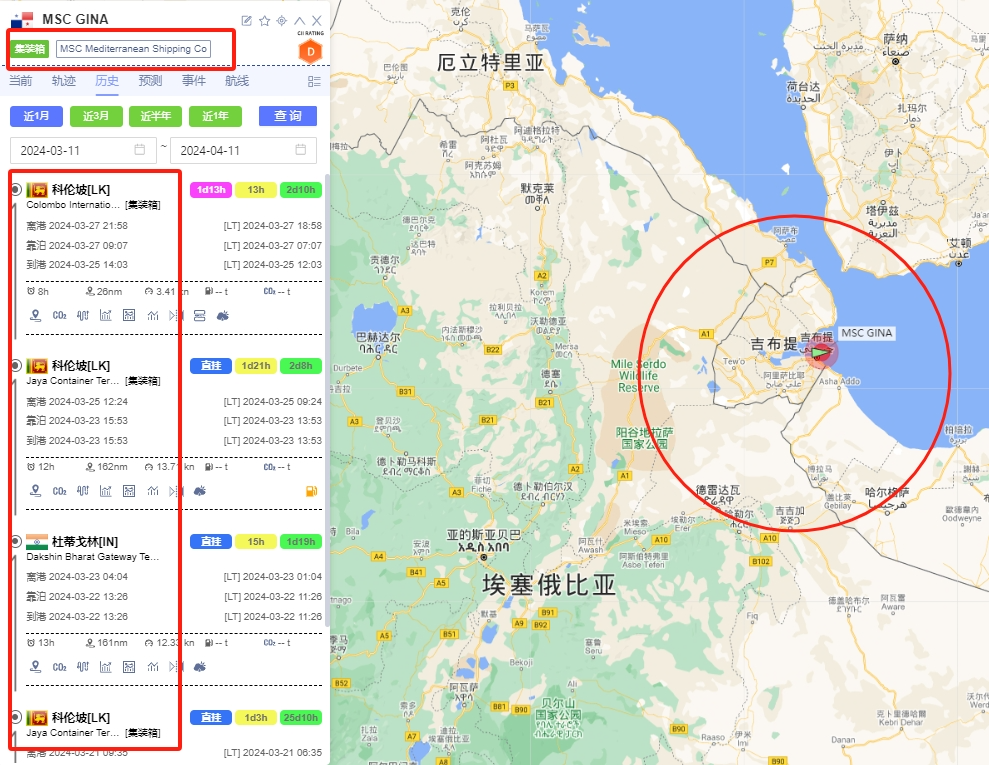Screen dimensions: 989x765
Task: Select the radio marker for the 1d3h 科伦坡 call
Action: pos(16,717)
